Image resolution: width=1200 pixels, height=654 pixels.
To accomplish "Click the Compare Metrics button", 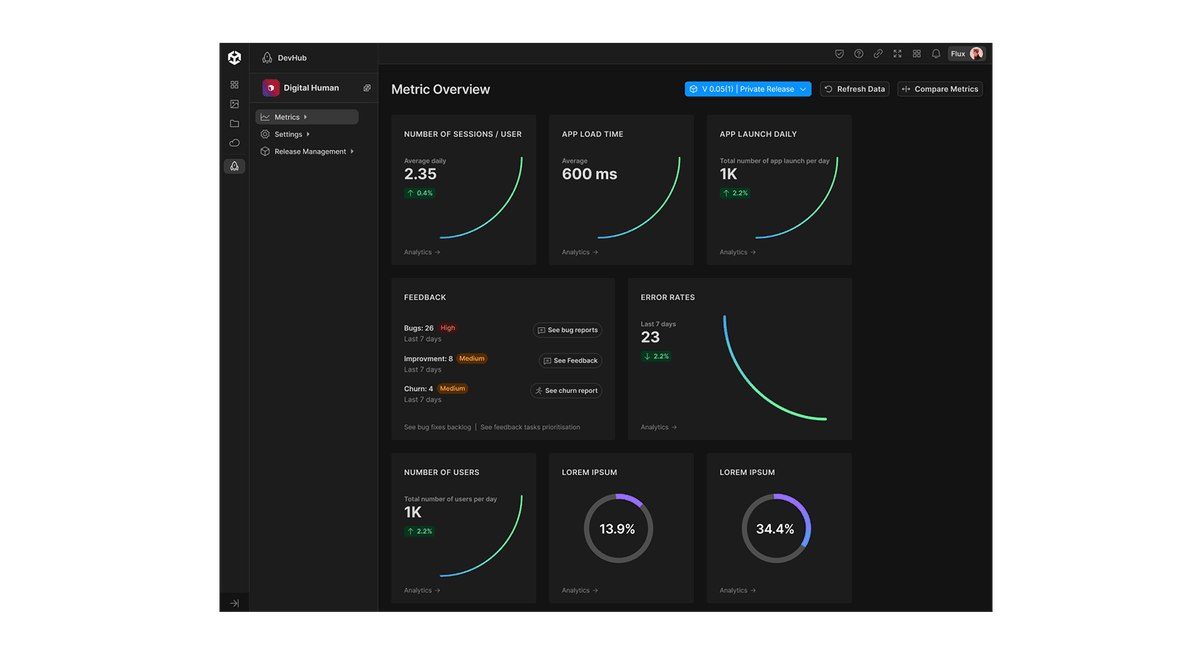I will 940,89.
